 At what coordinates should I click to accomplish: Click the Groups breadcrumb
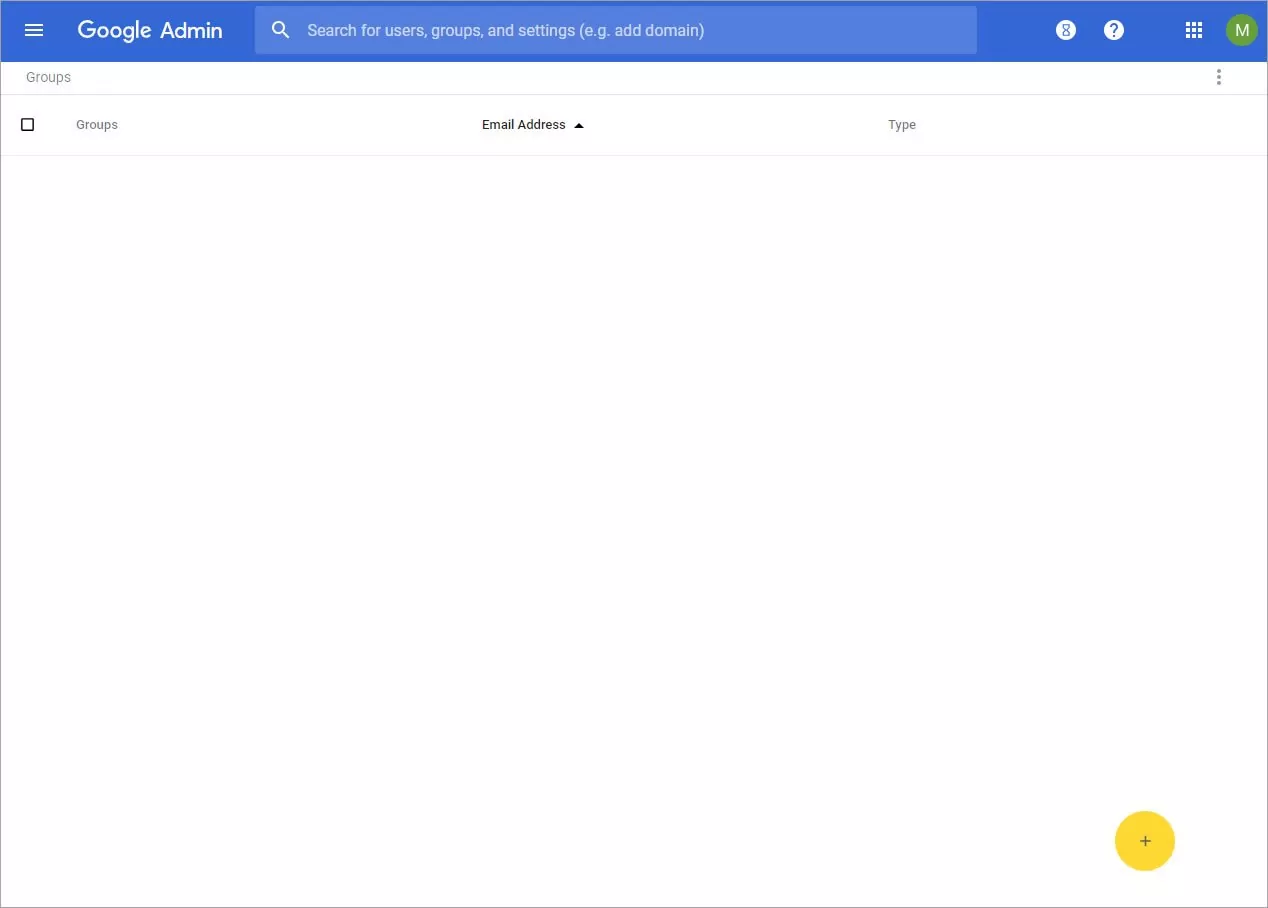coord(48,77)
